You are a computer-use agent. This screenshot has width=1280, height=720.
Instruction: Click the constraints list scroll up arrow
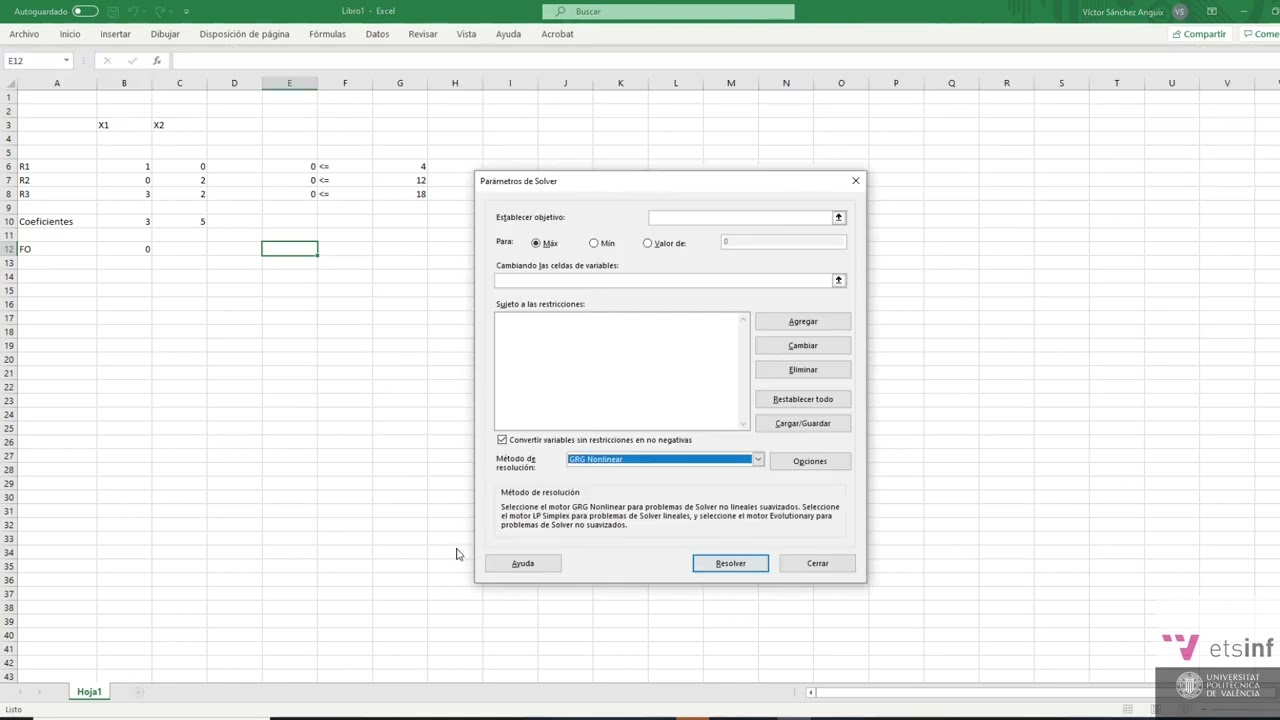click(743, 320)
